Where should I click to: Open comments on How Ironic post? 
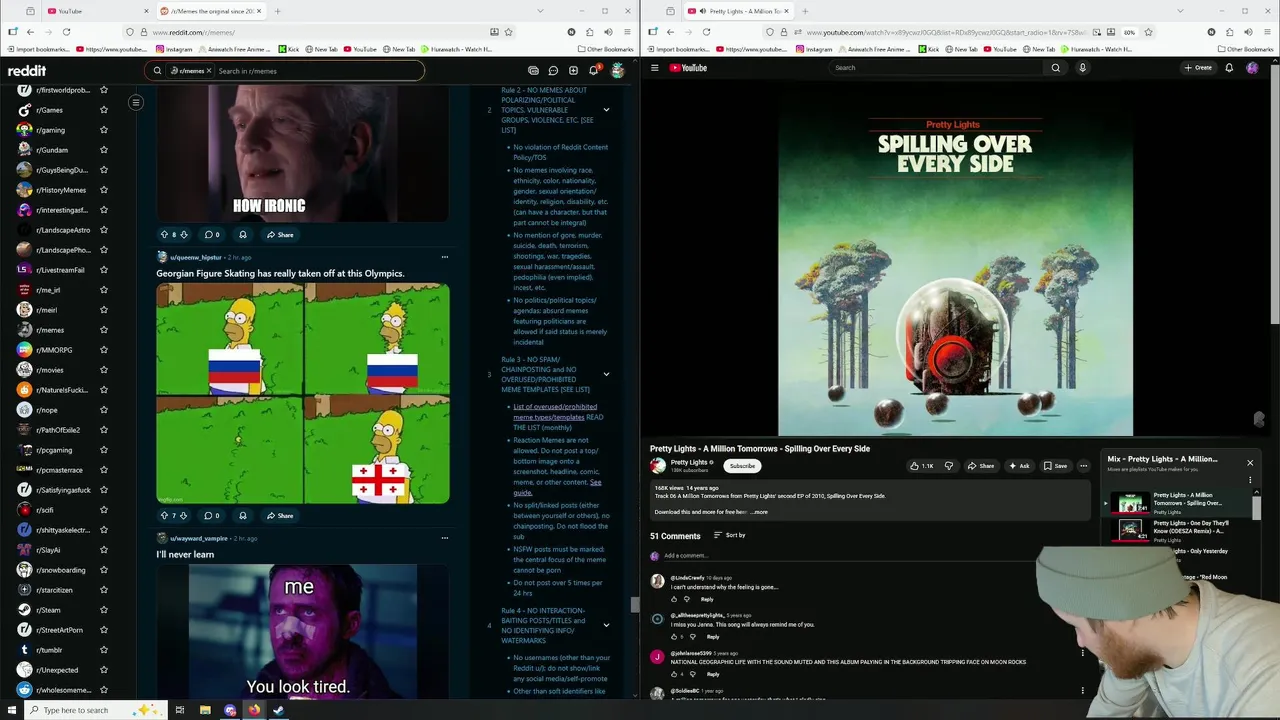point(211,235)
